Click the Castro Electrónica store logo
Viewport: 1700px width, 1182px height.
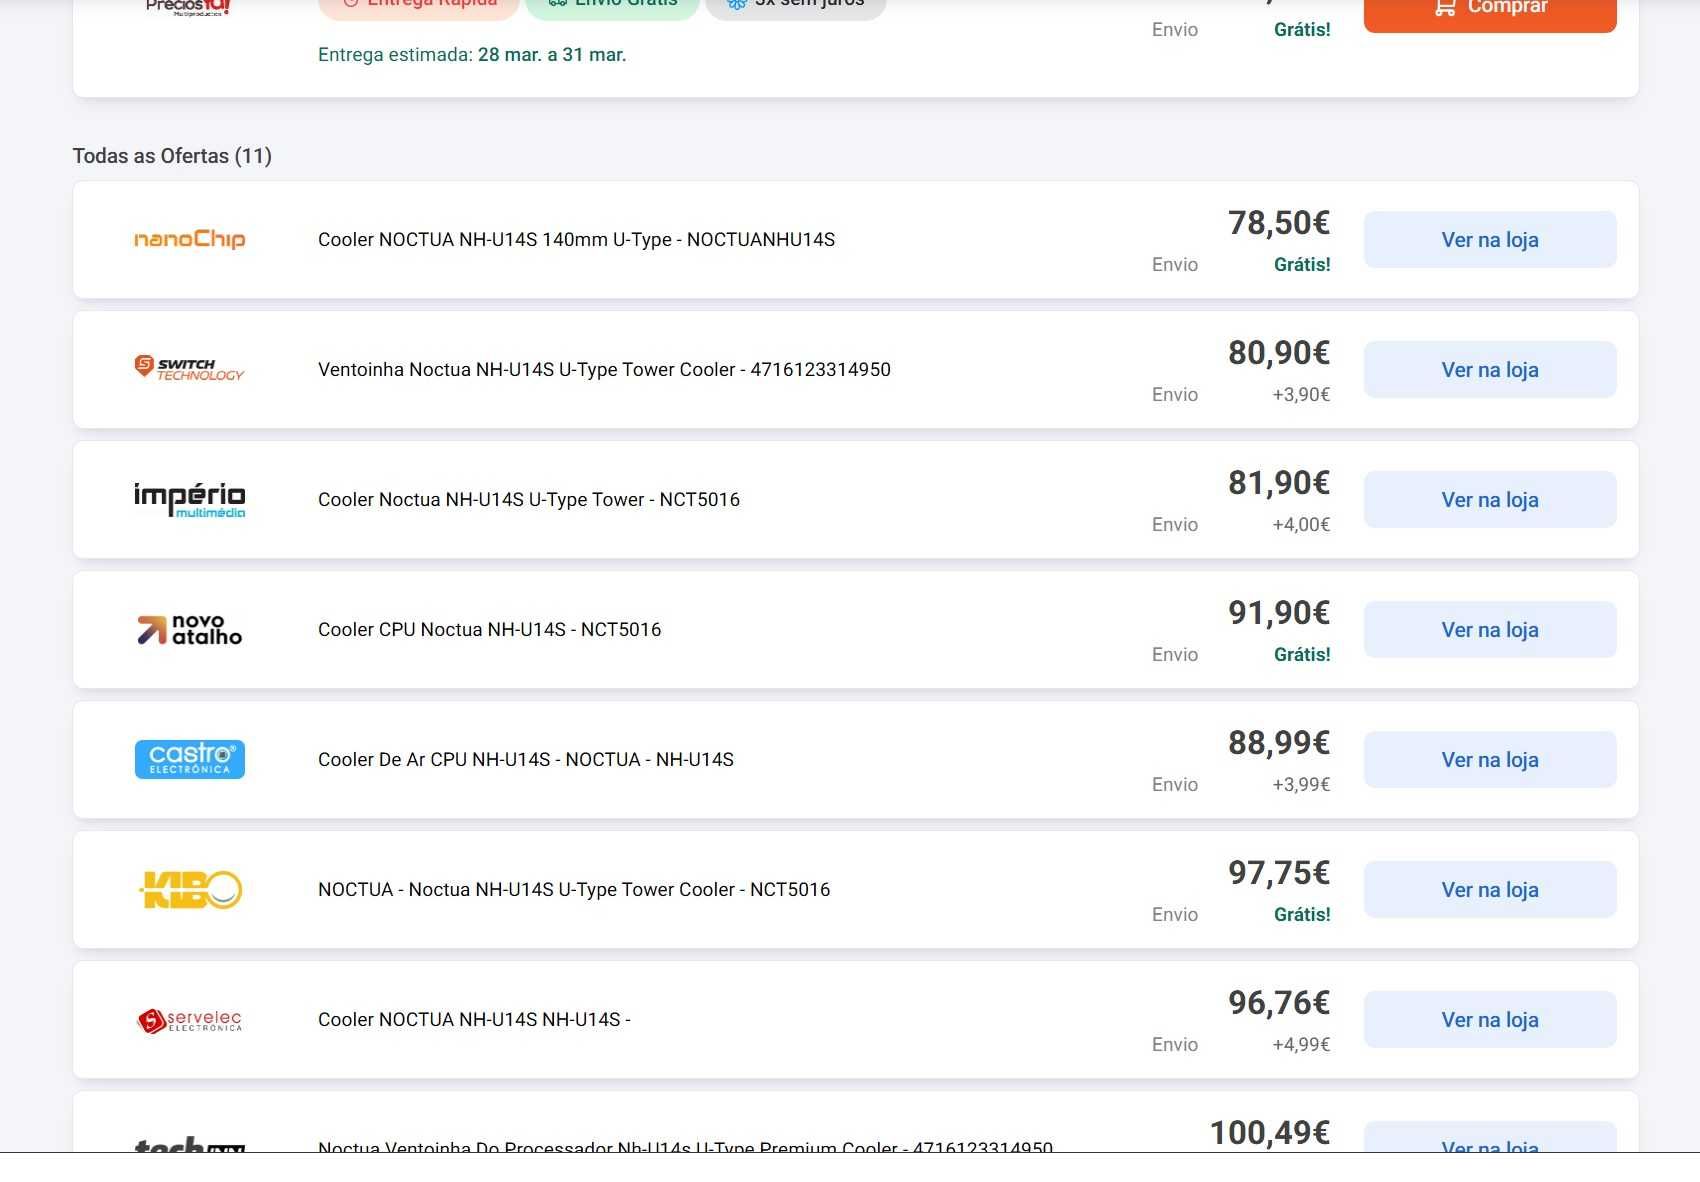[189, 759]
